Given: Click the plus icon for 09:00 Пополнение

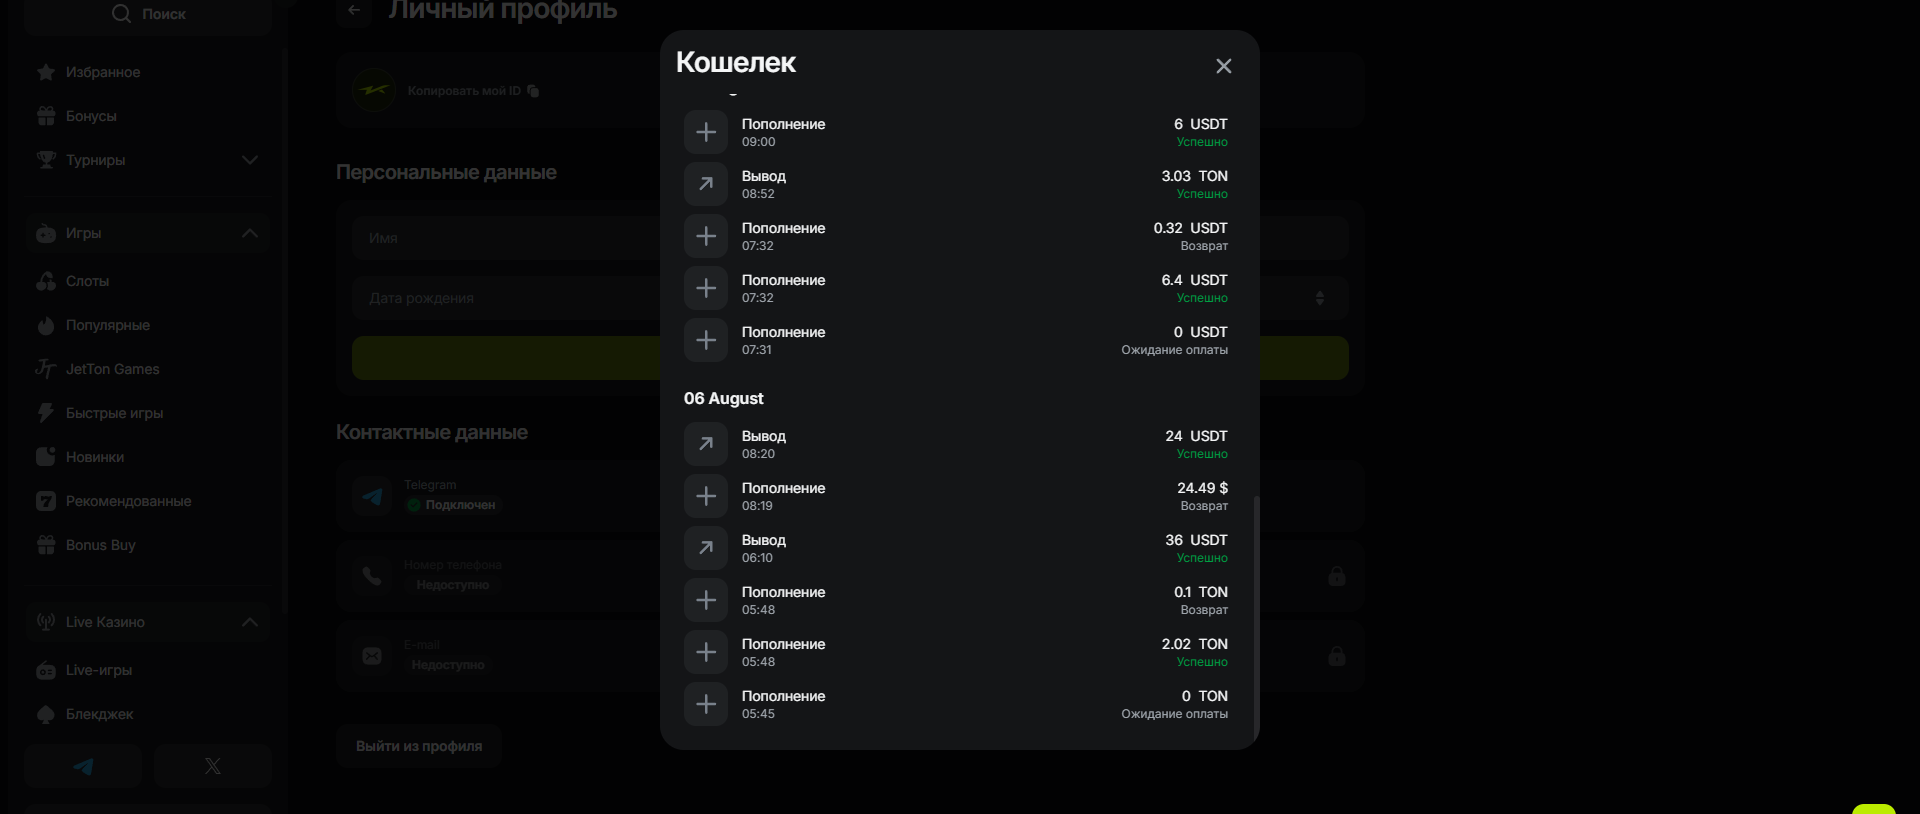Looking at the screenshot, I should click(706, 132).
